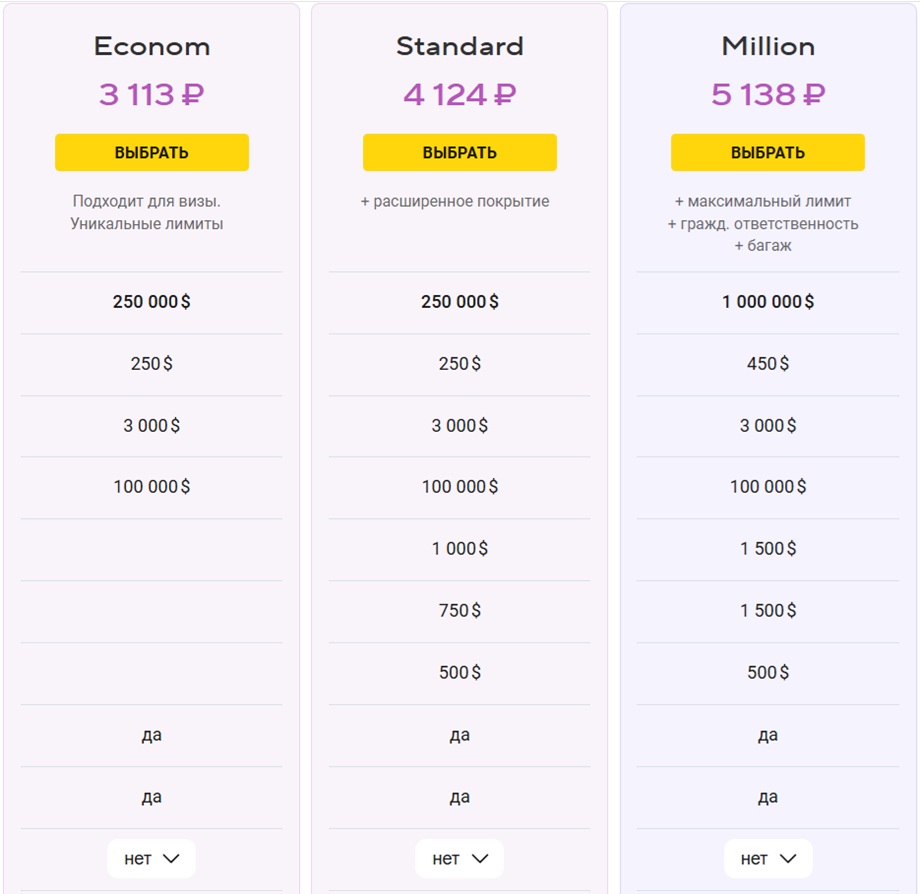Open the 'нет' dropdown in Million column
The image size is (920, 894).
[768, 859]
